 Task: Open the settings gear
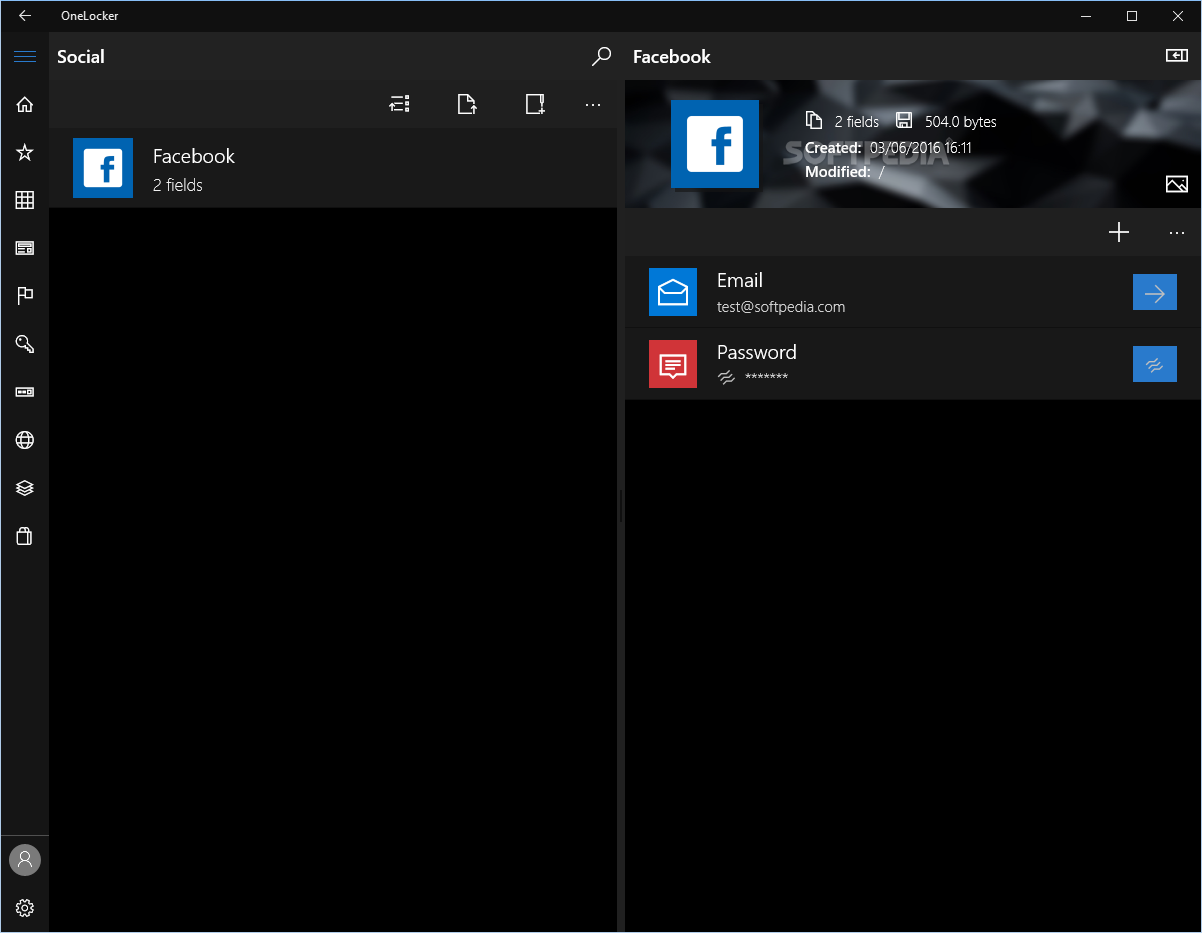coord(25,908)
